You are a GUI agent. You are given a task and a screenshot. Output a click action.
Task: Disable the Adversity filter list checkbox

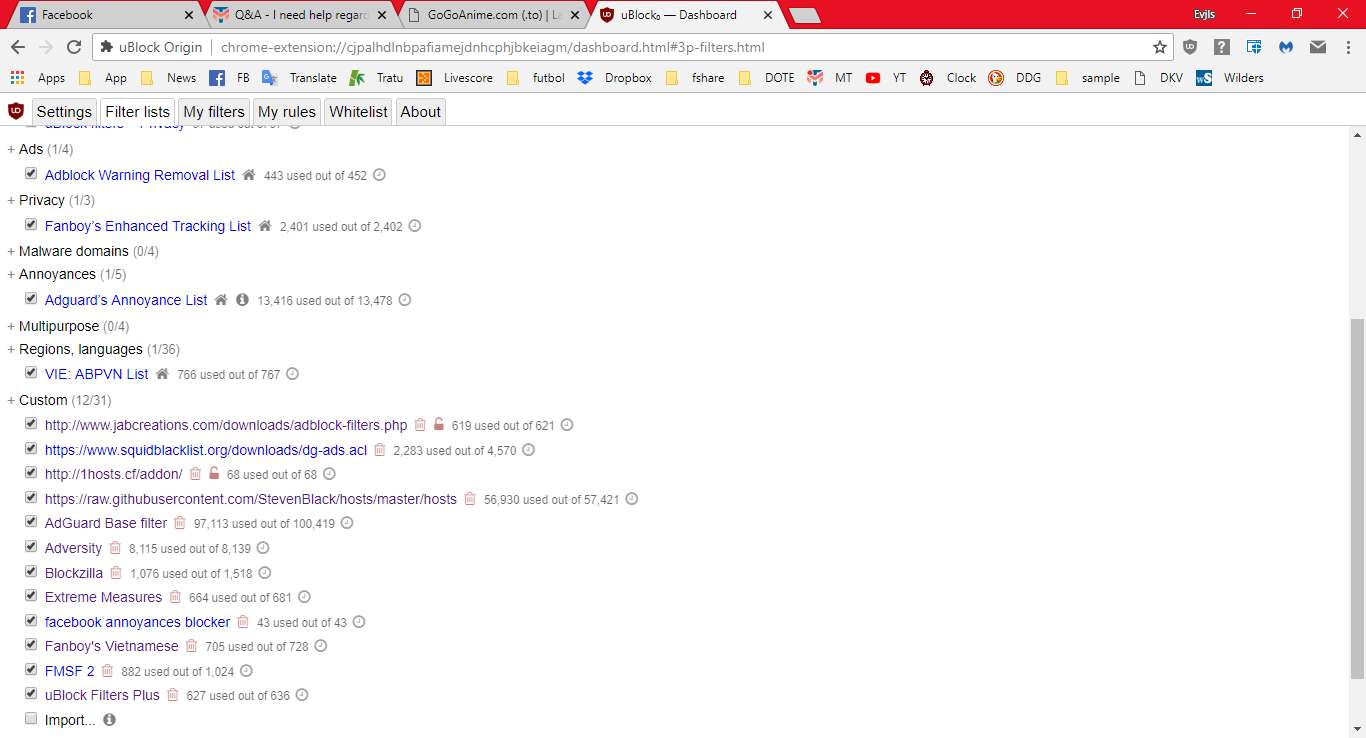click(31, 547)
